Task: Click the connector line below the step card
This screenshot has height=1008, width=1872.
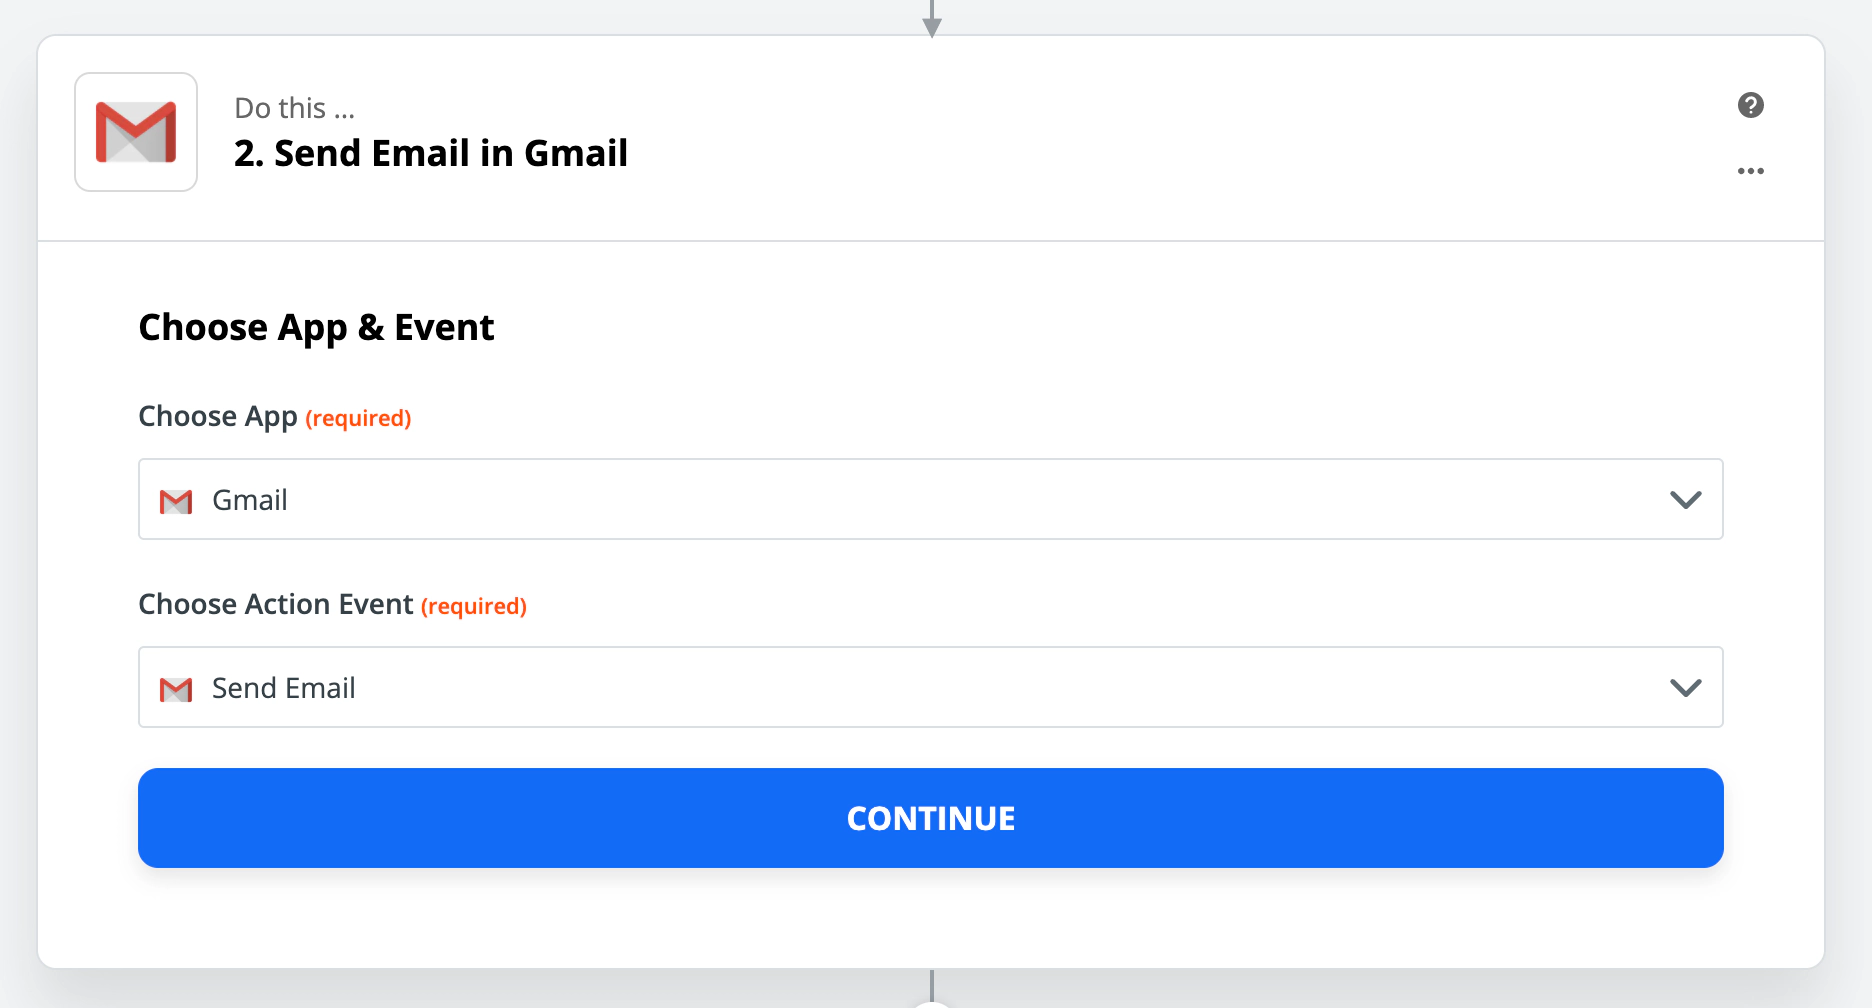Action: tap(931, 985)
